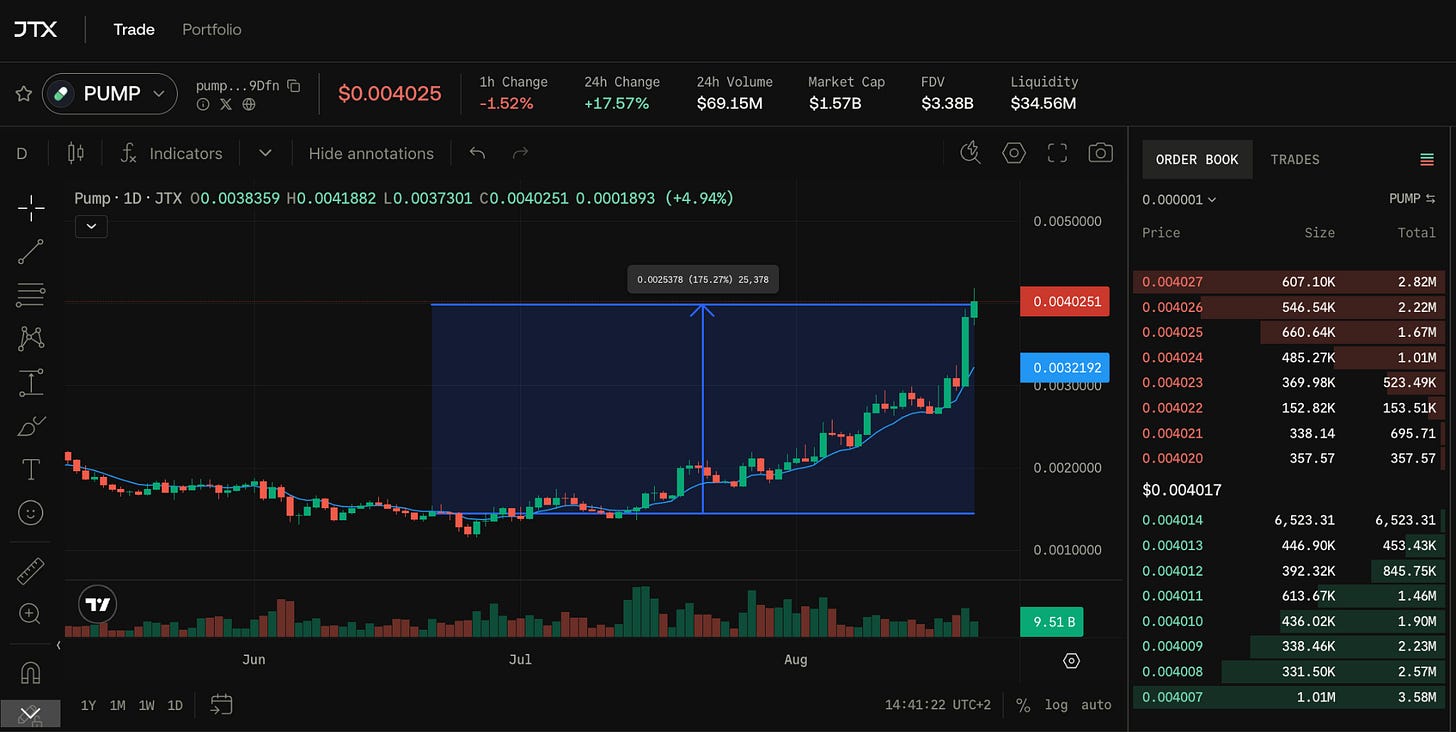1456x732 pixels.
Task: Click the TradingView logo on chart
Action: [x=98, y=604]
